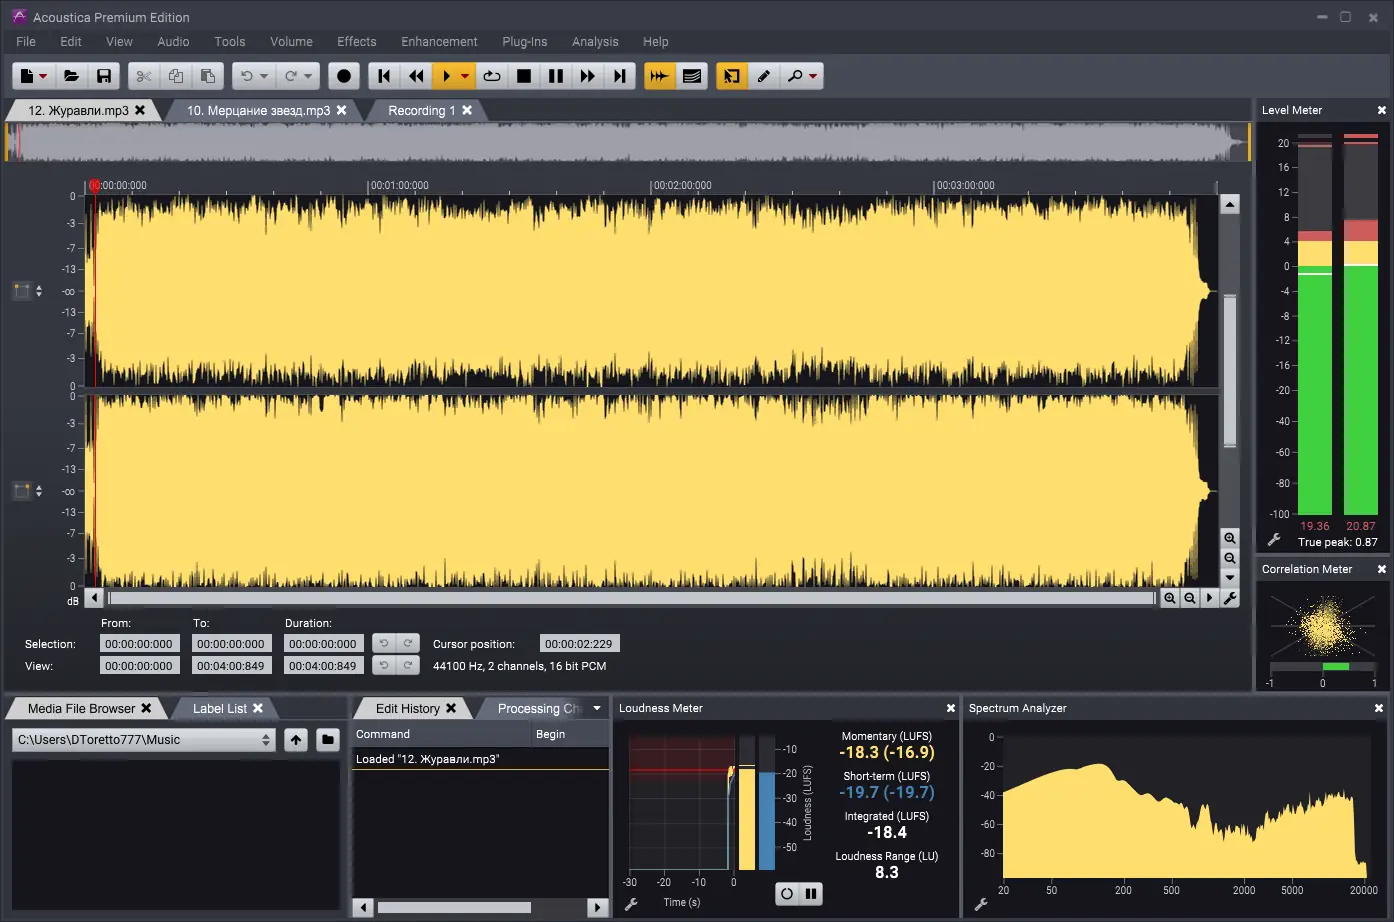Switch to the 10. Мерцание звезд.mp3 tab
The image size is (1394, 922).
click(258, 110)
